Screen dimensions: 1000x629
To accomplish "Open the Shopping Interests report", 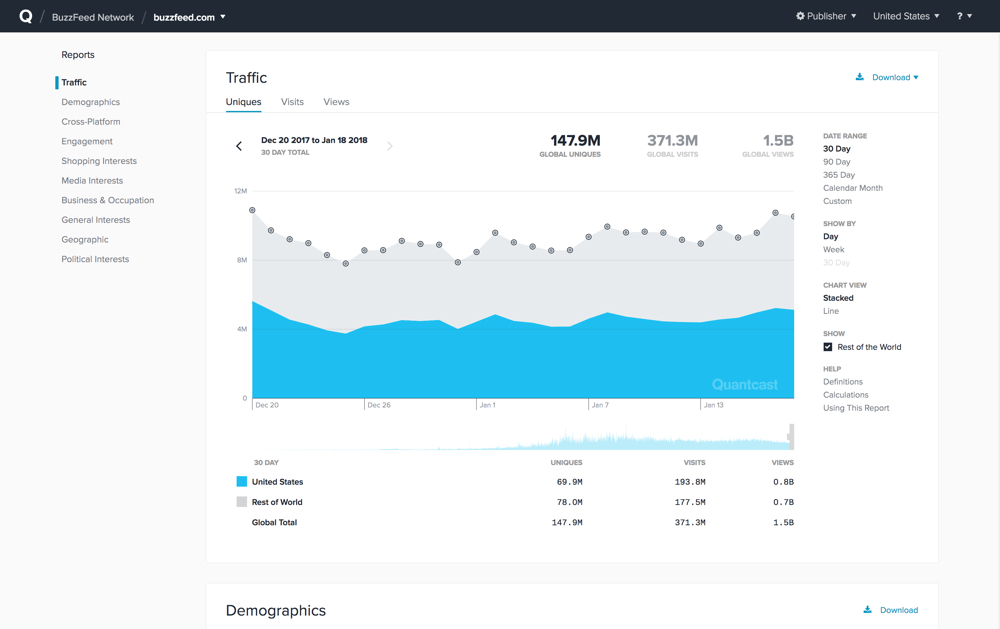I will (x=99, y=161).
